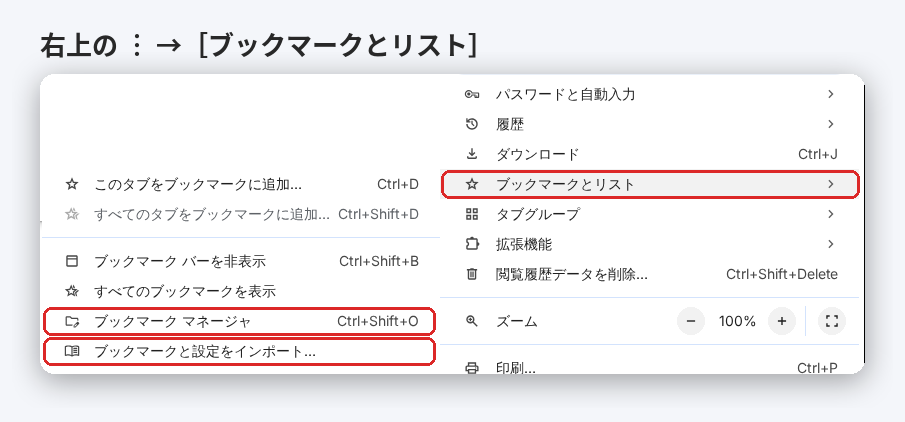Screen dimensions: 905x422
Task: Expand the パスワードと自動入力 submenu arrow
Action: tap(831, 94)
